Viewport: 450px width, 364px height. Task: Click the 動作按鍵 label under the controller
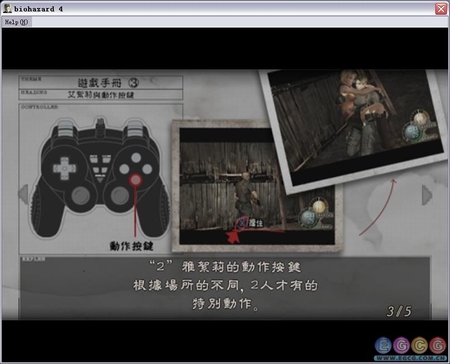[131, 246]
